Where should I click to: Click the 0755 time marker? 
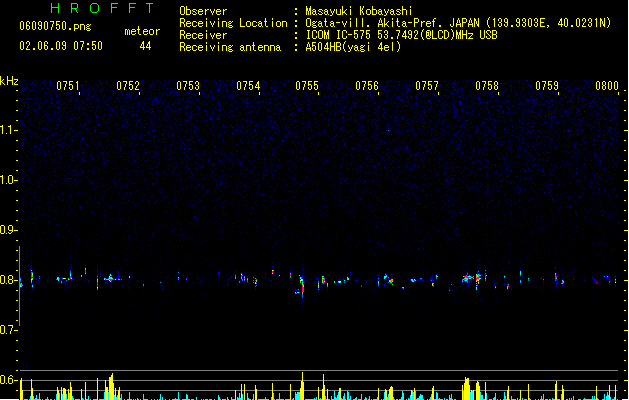(307, 86)
